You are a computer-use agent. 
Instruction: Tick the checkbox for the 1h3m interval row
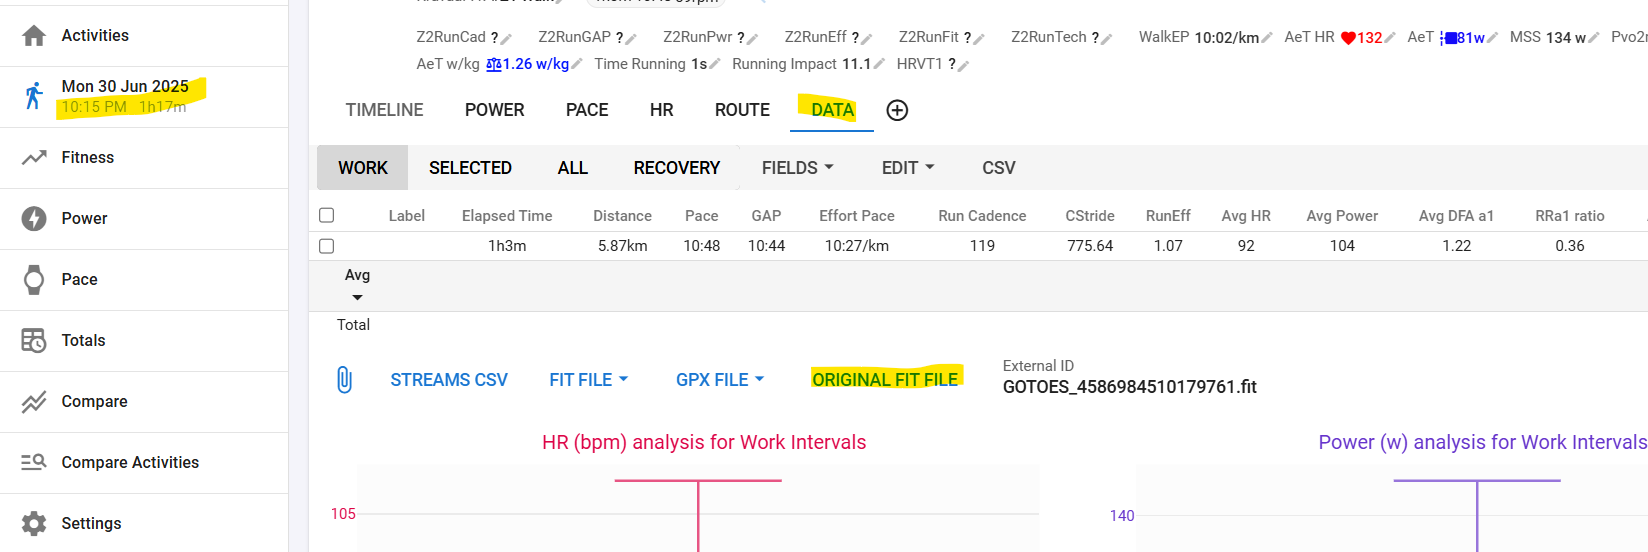pos(326,246)
